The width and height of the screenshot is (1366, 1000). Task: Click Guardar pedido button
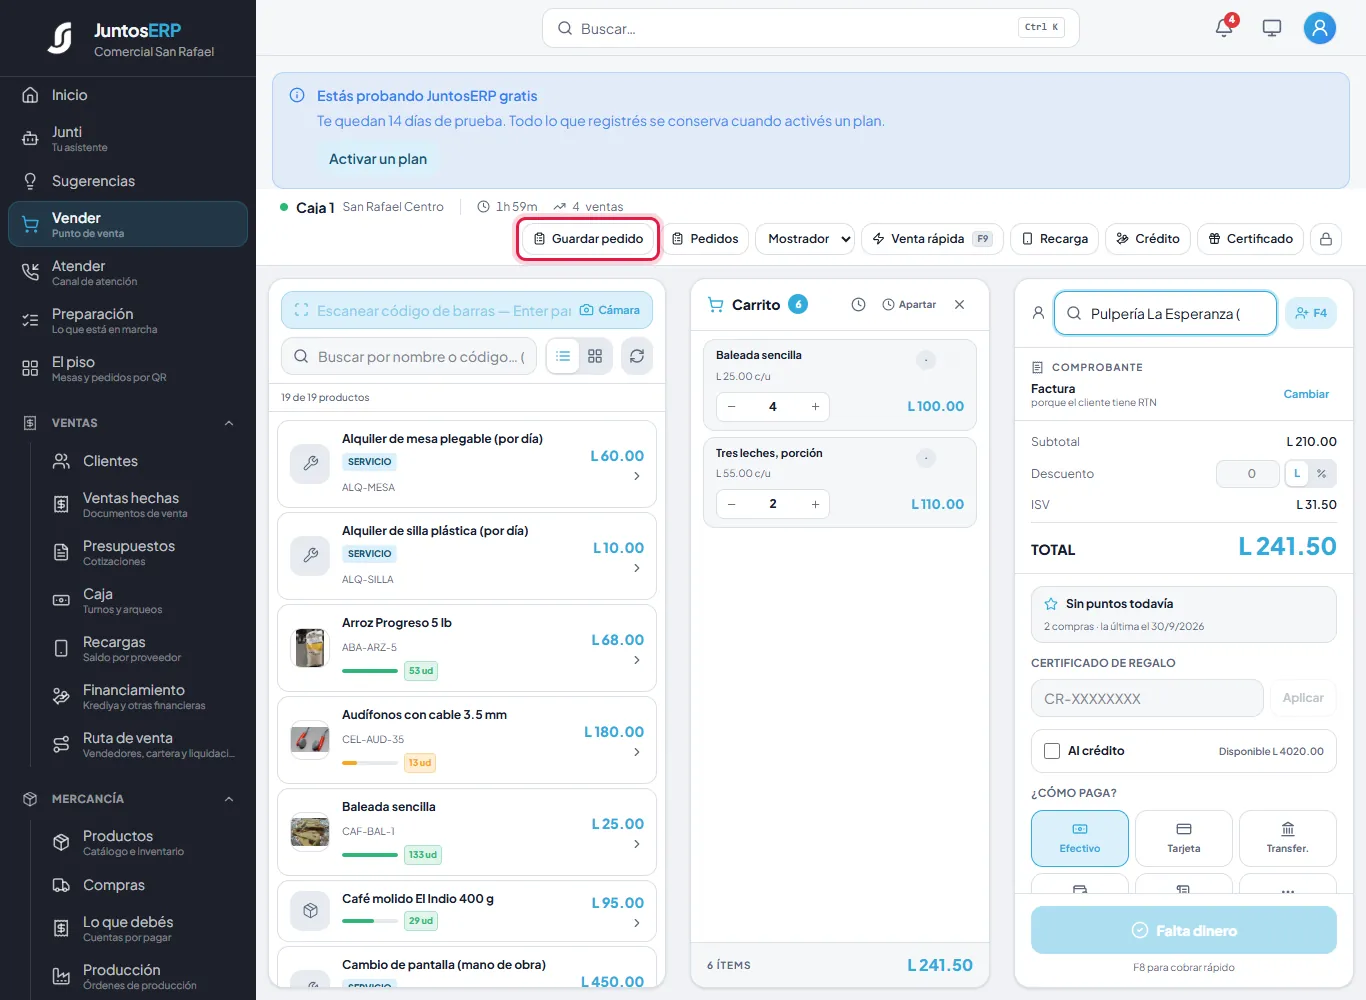(588, 239)
